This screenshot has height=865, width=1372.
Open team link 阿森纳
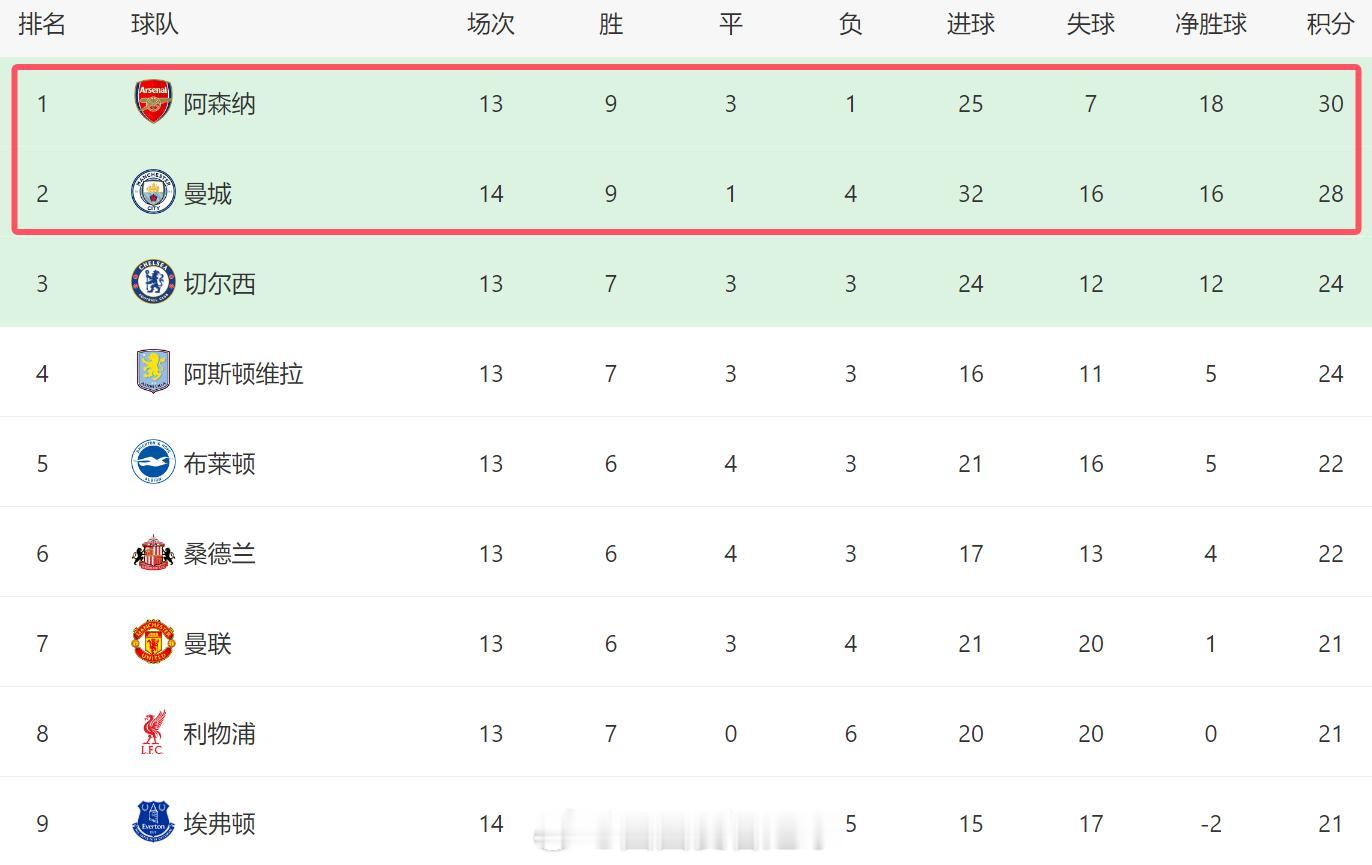(219, 104)
